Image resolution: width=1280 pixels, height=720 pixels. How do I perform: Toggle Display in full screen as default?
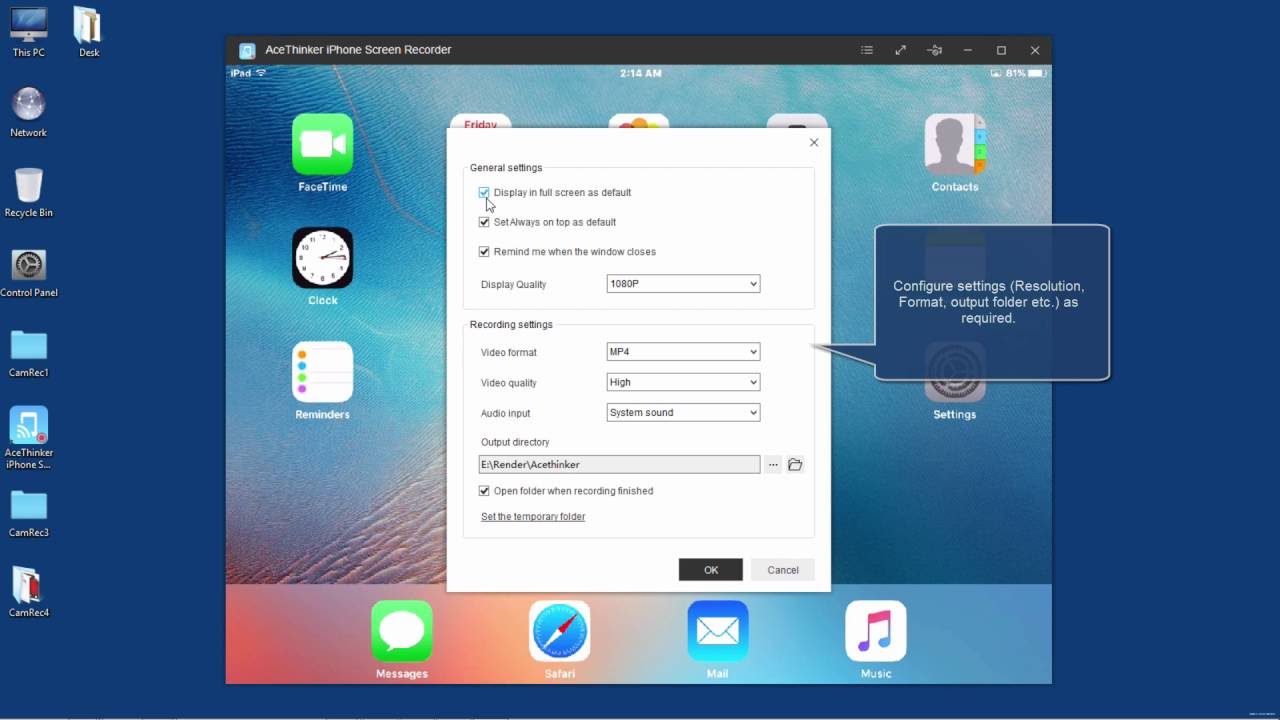coord(484,192)
